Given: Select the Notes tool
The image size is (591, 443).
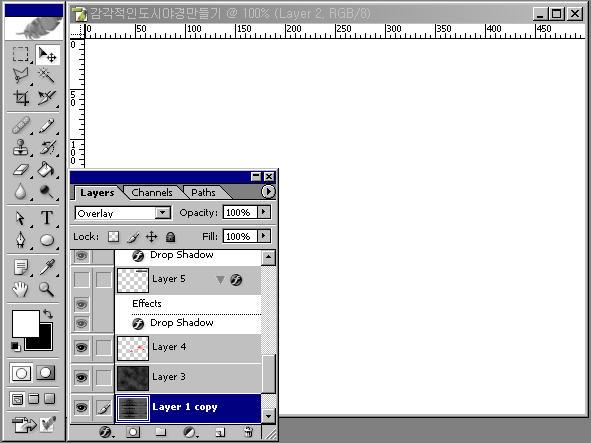Looking at the screenshot, I should coord(20,267).
